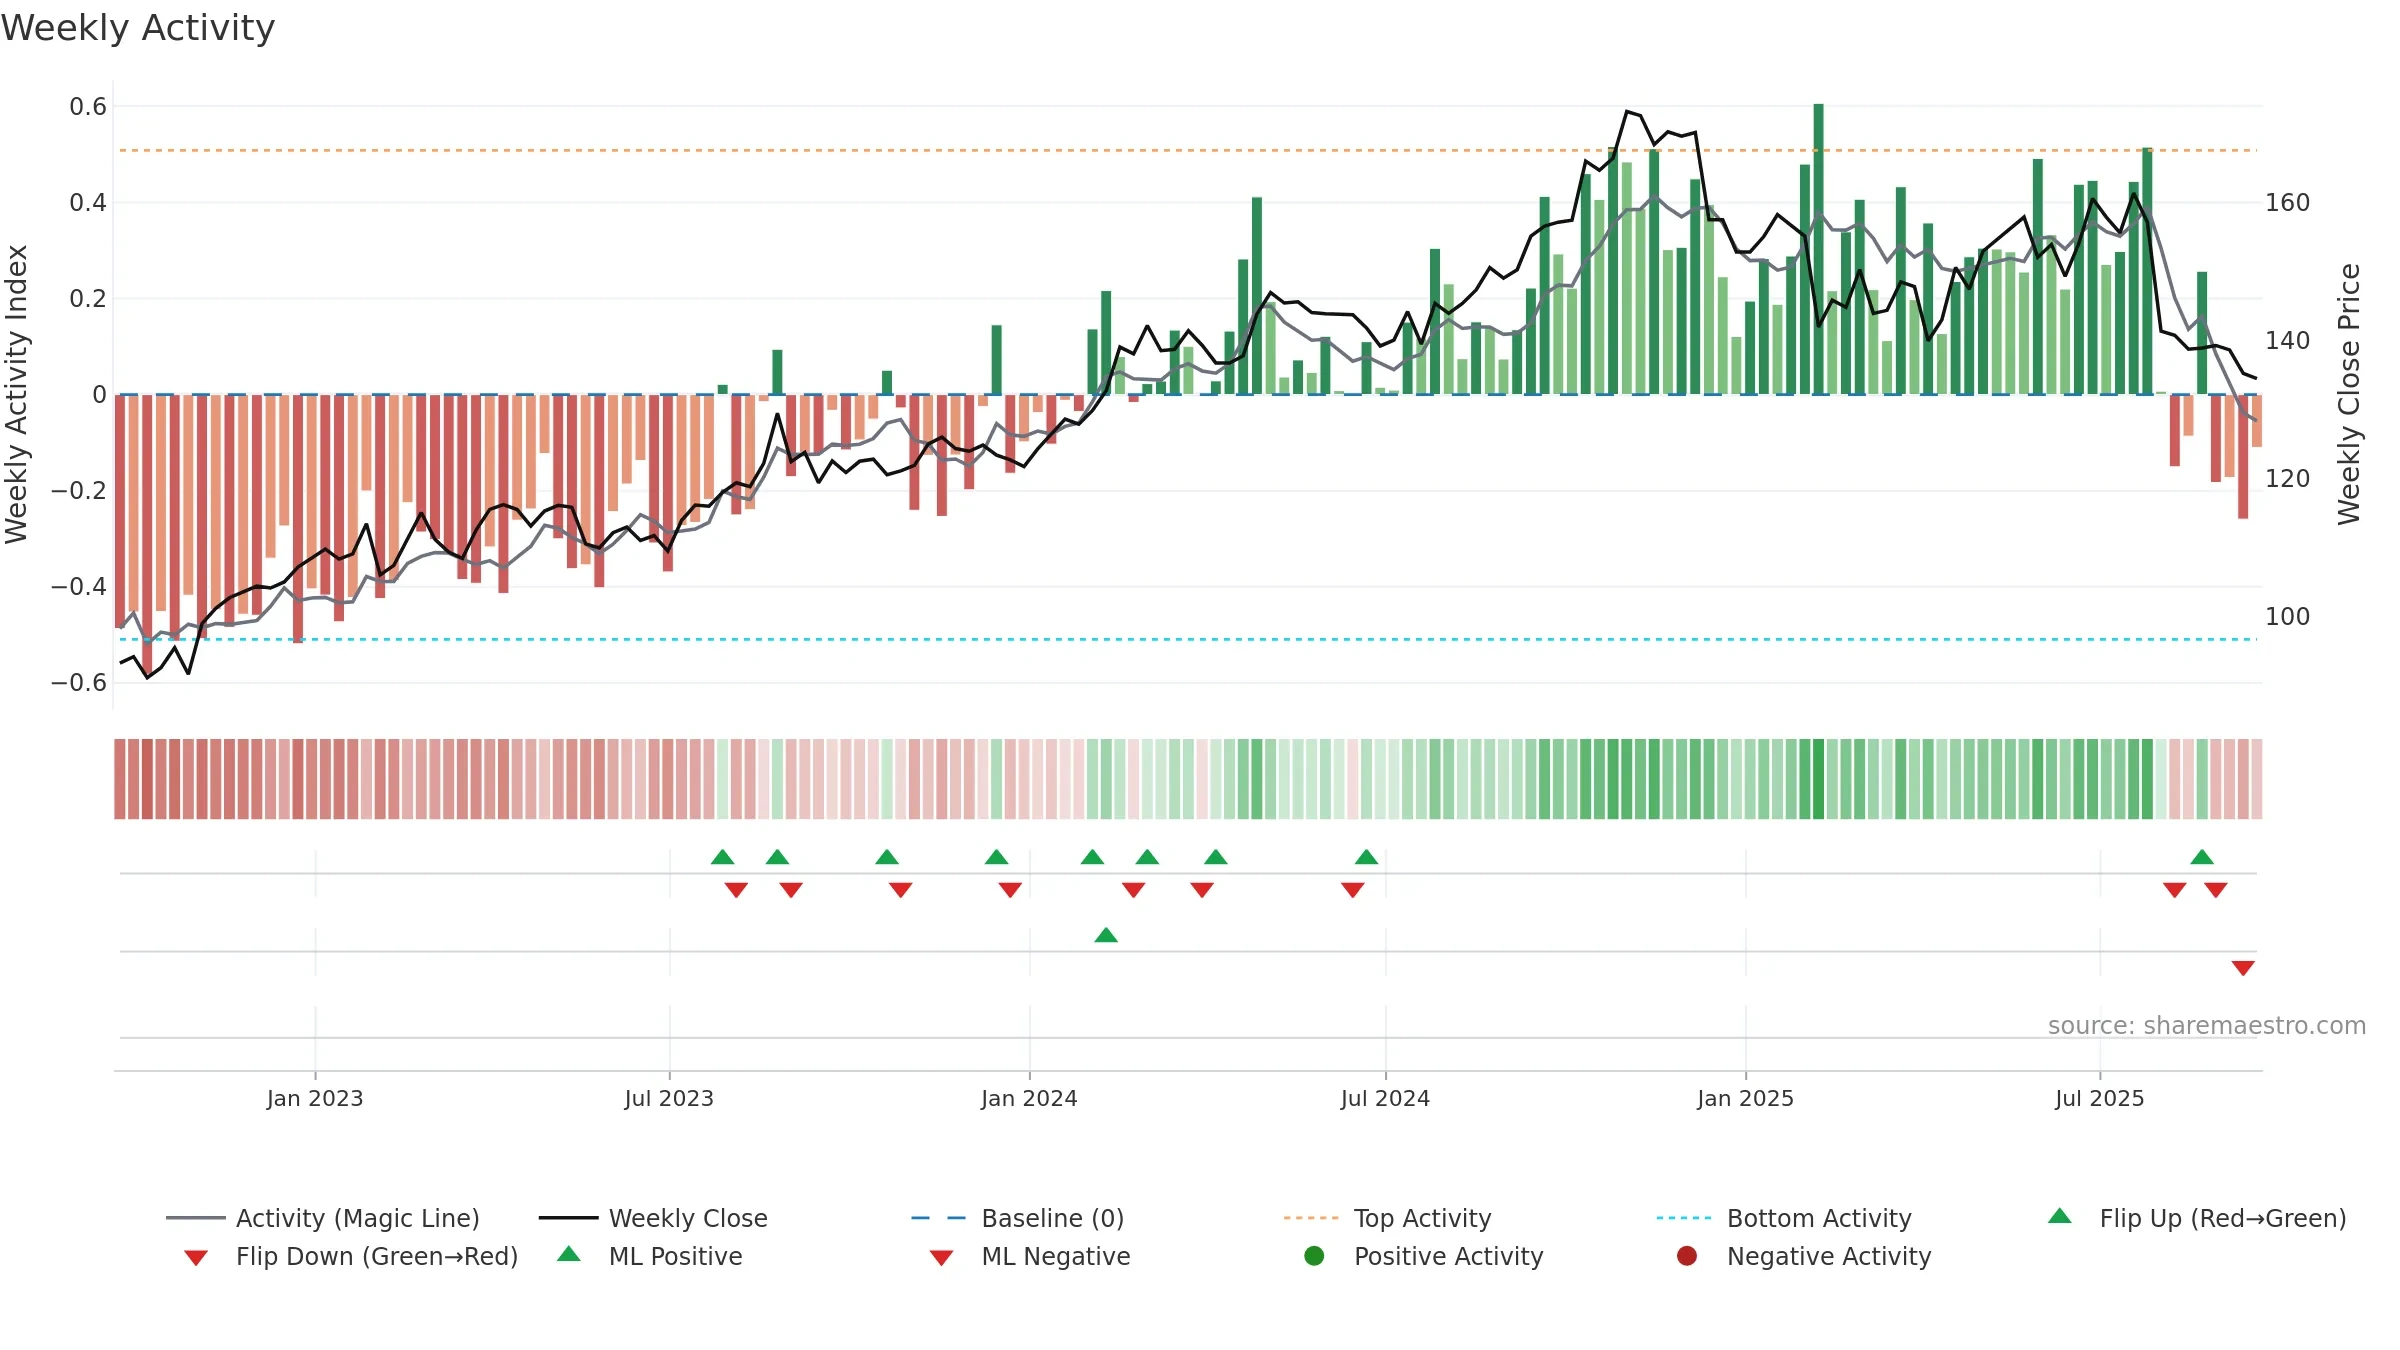Click the Negative Activity red circle icon
The width and height of the screenshot is (2400, 1350).
click(x=1687, y=1255)
